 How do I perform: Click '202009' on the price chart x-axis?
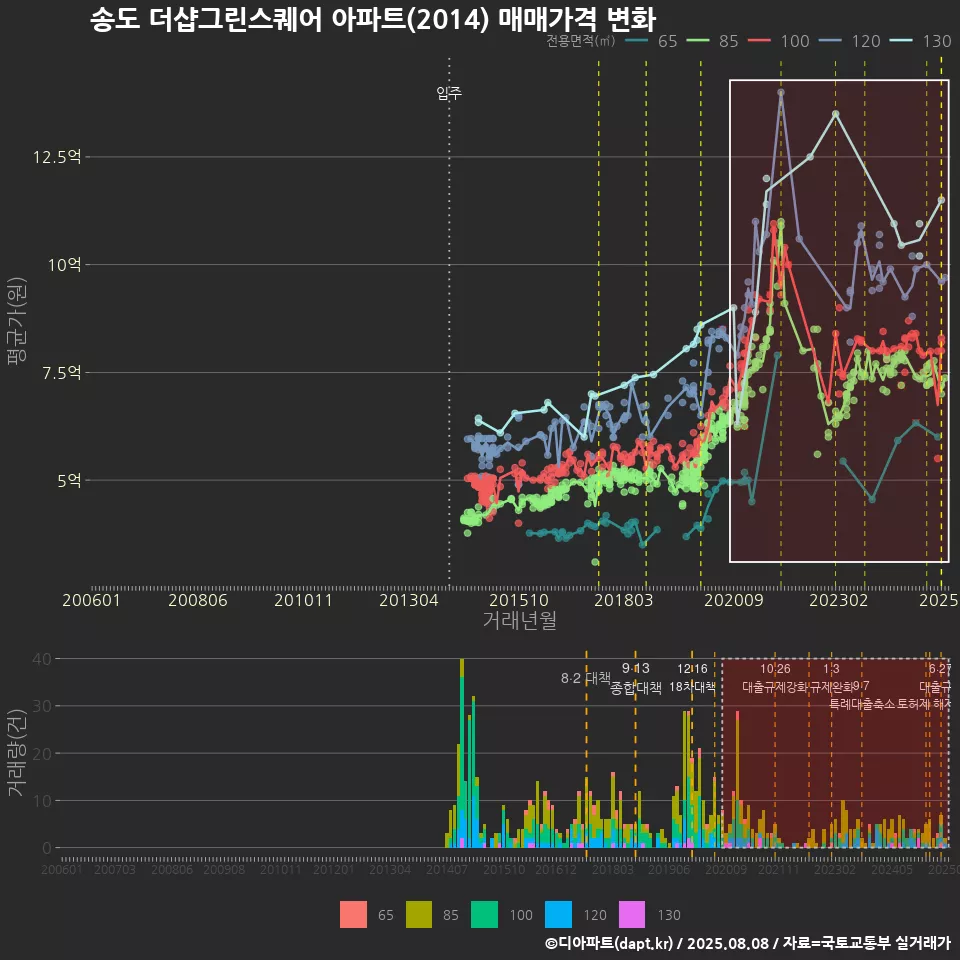(733, 600)
